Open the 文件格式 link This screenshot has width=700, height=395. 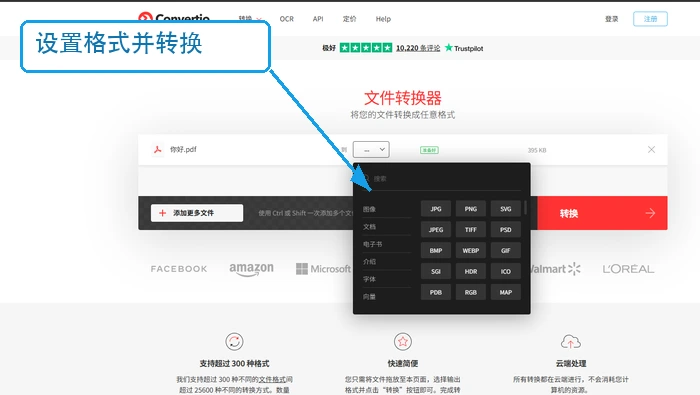pyautogui.click(x=272, y=379)
